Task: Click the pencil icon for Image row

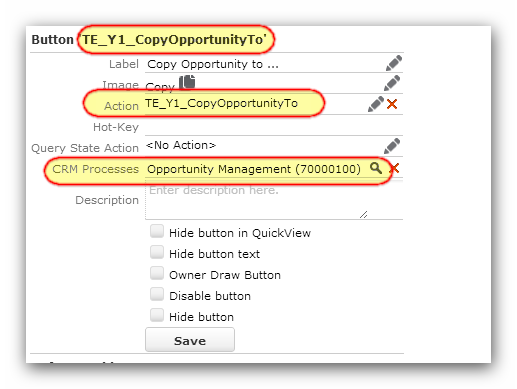Action: pos(392,83)
